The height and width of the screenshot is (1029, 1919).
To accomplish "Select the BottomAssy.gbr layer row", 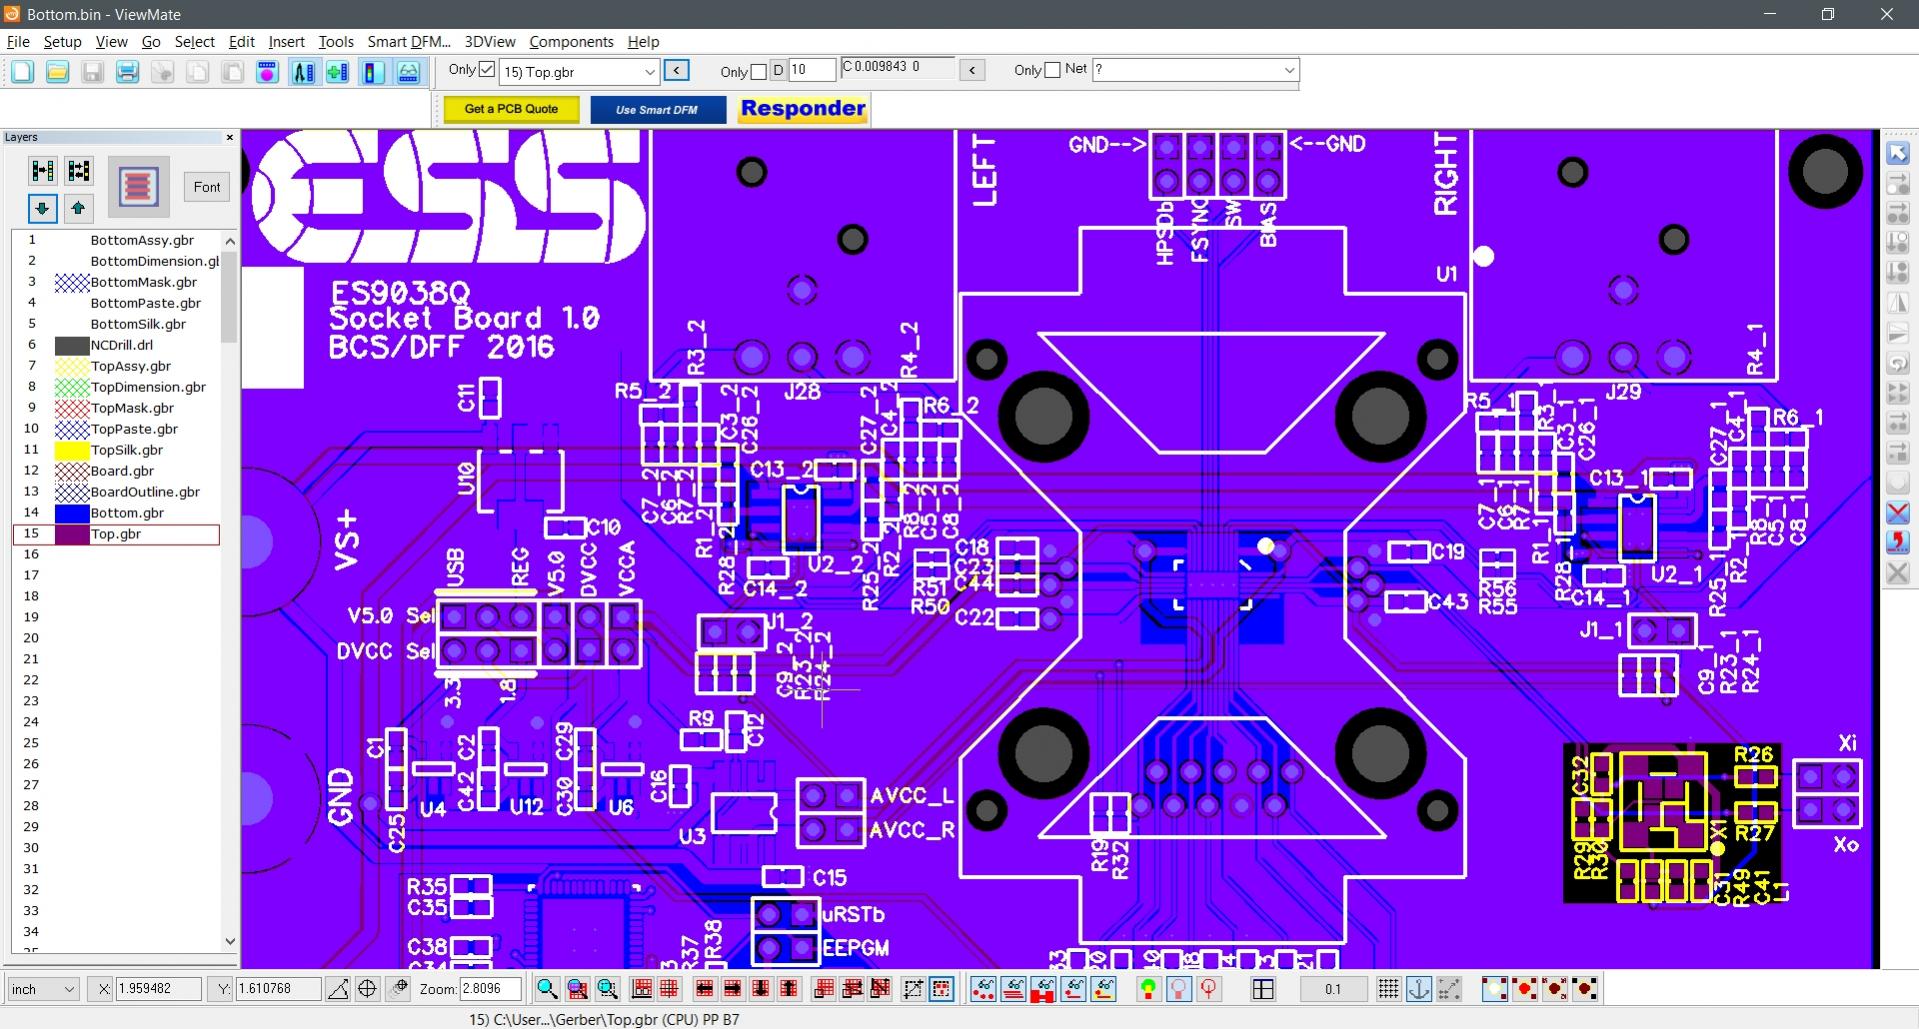I will (x=116, y=240).
